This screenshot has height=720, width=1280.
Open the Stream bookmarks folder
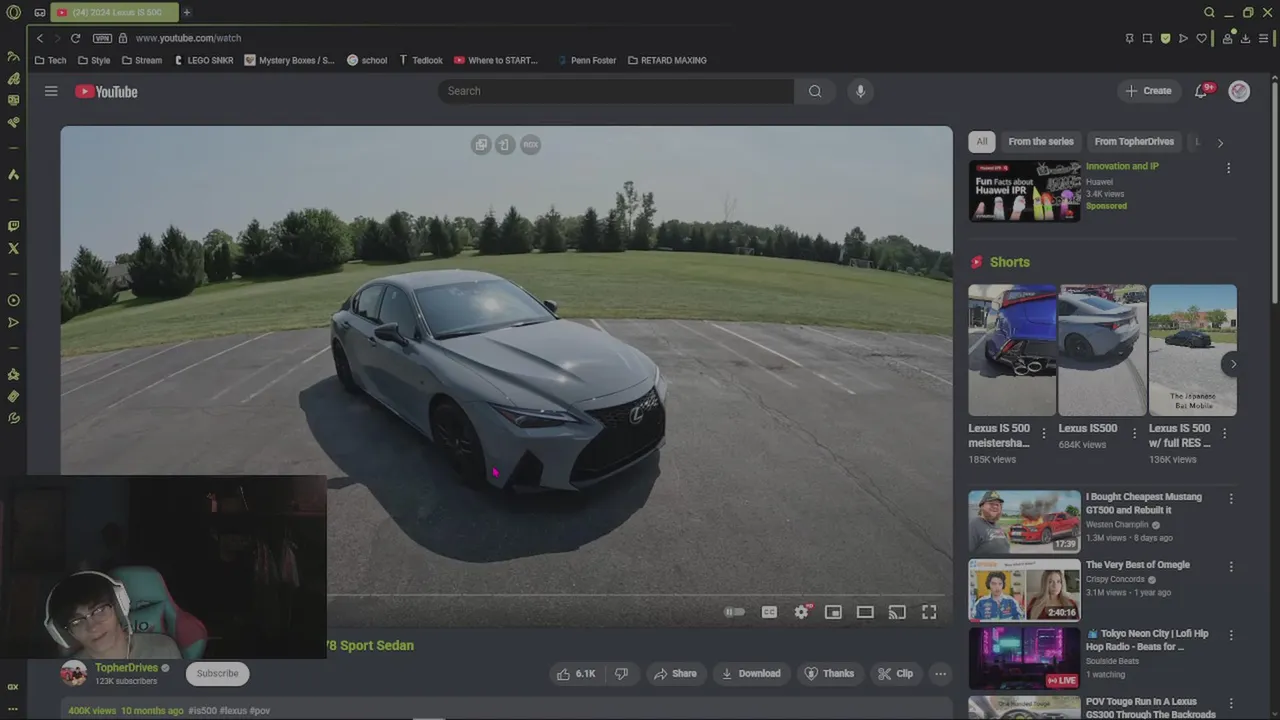pyautogui.click(x=142, y=60)
